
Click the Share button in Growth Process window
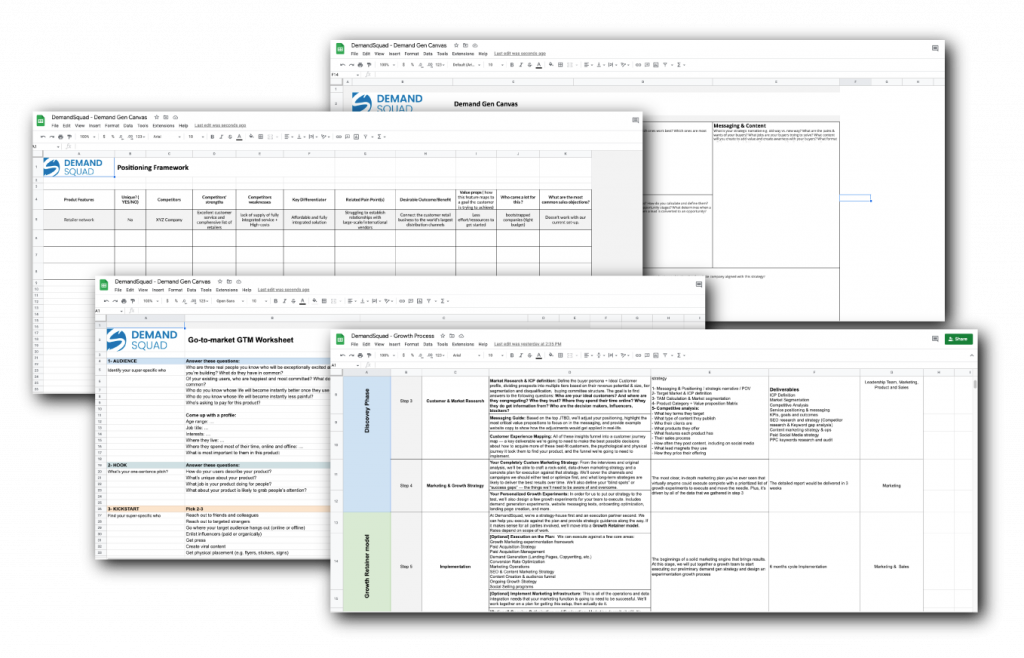(x=958, y=339)
